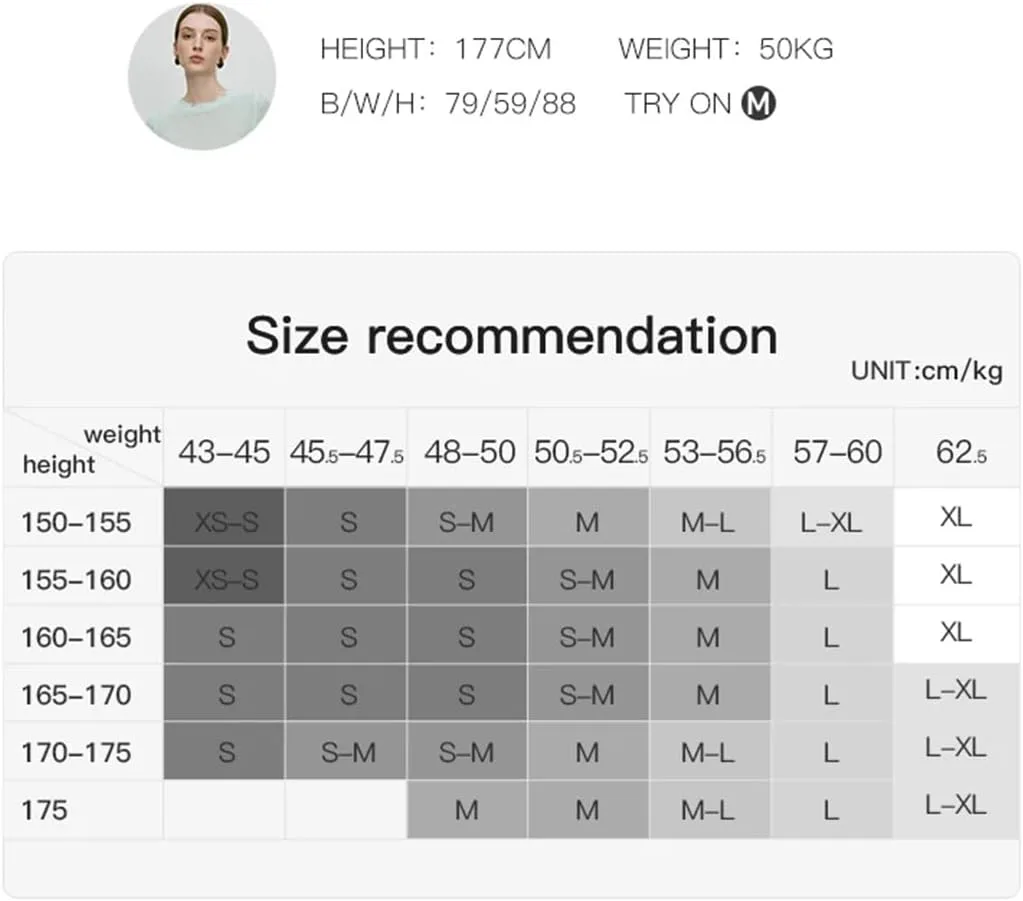Click the L–XL cell in the 150–155 row
The width and height of the screenshot is (1023, 901).
coord(831,521)
